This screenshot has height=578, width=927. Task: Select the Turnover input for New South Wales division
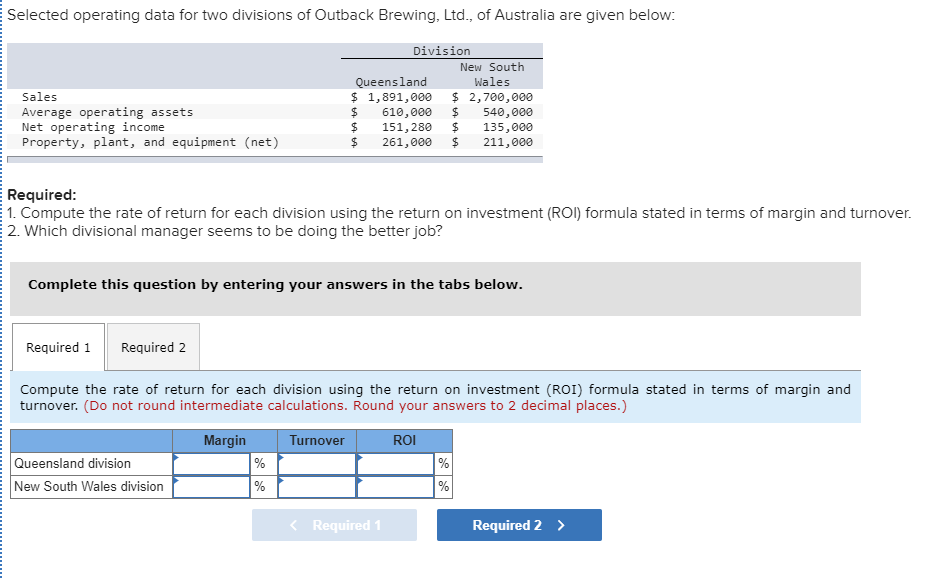tap(316, 486)
